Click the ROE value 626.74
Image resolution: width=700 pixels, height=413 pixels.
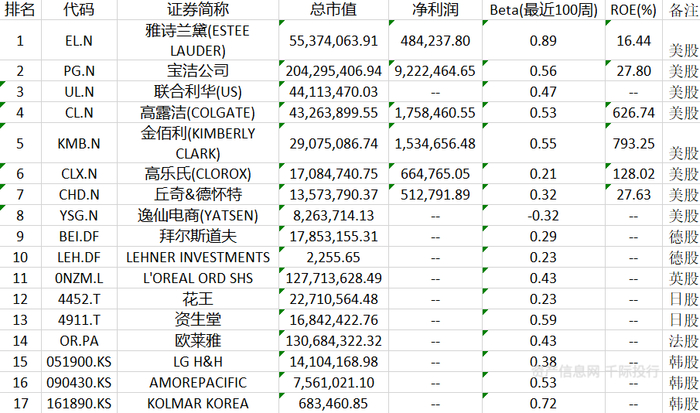(633, 113)
